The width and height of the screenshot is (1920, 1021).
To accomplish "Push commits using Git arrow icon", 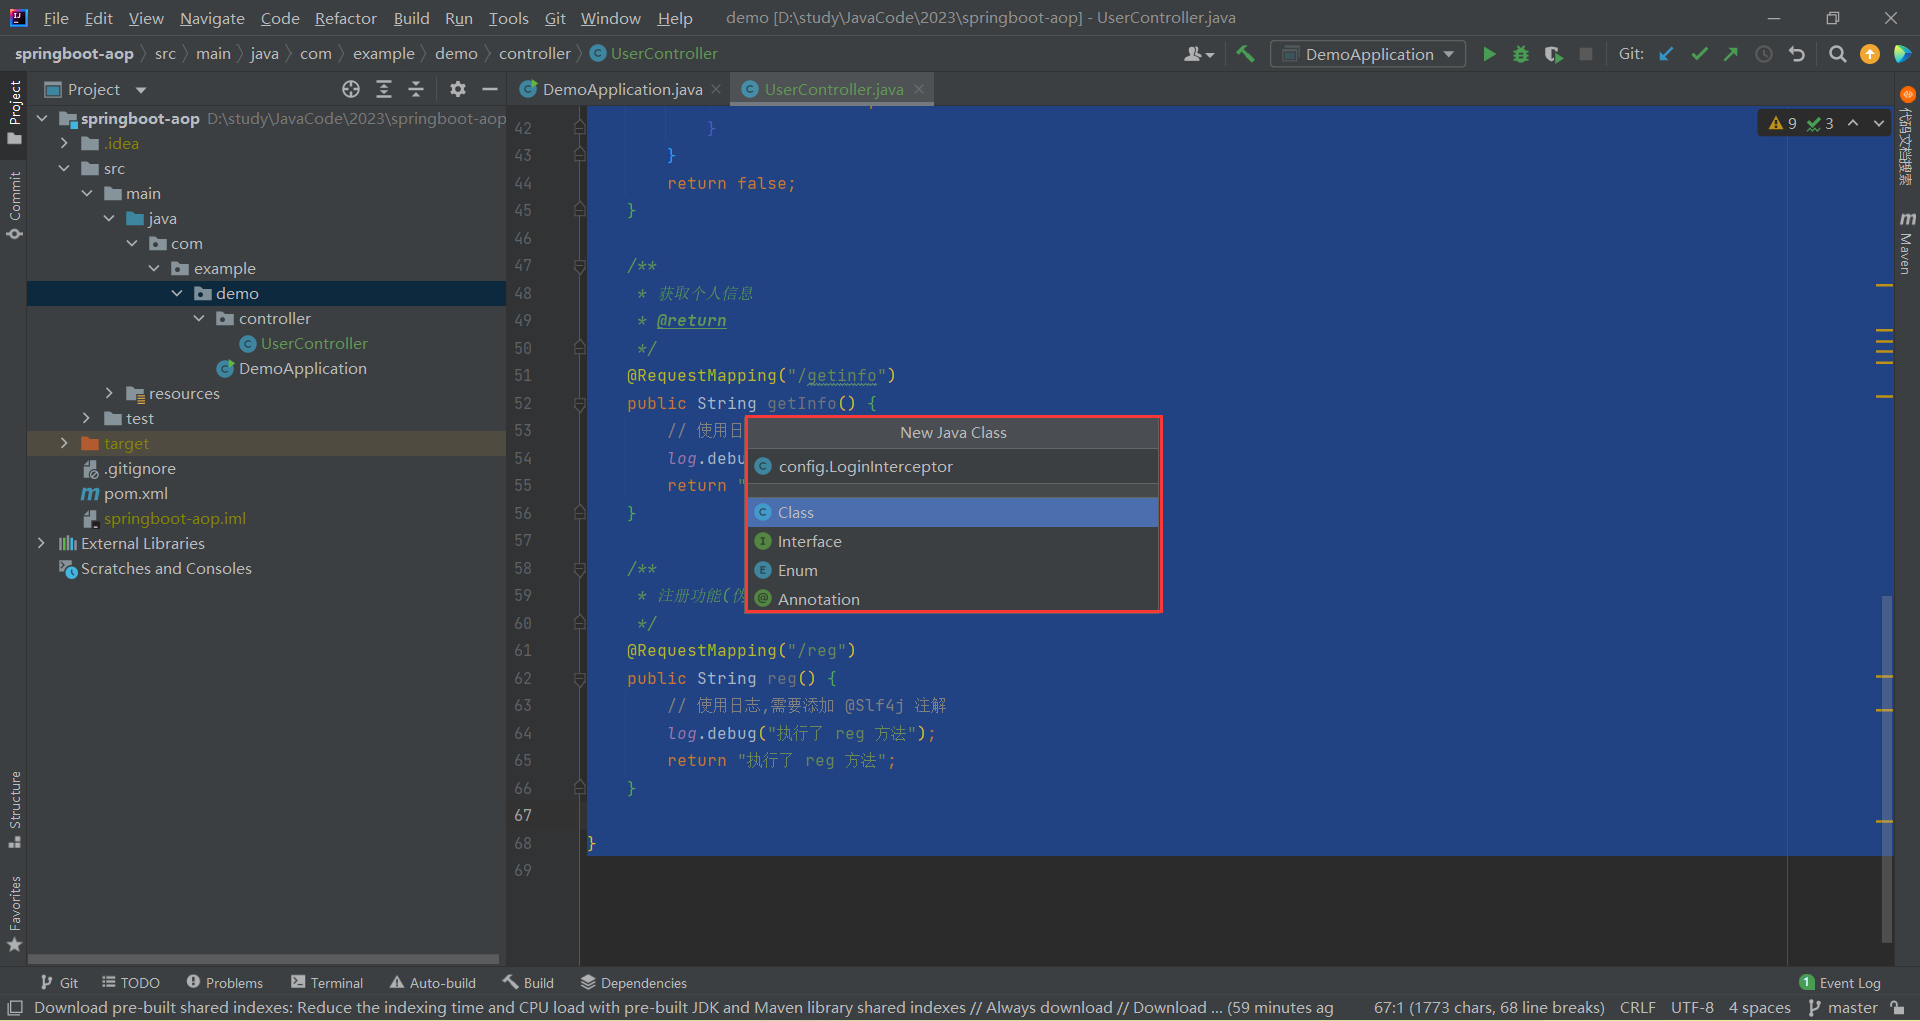I will coord(1731,54).
